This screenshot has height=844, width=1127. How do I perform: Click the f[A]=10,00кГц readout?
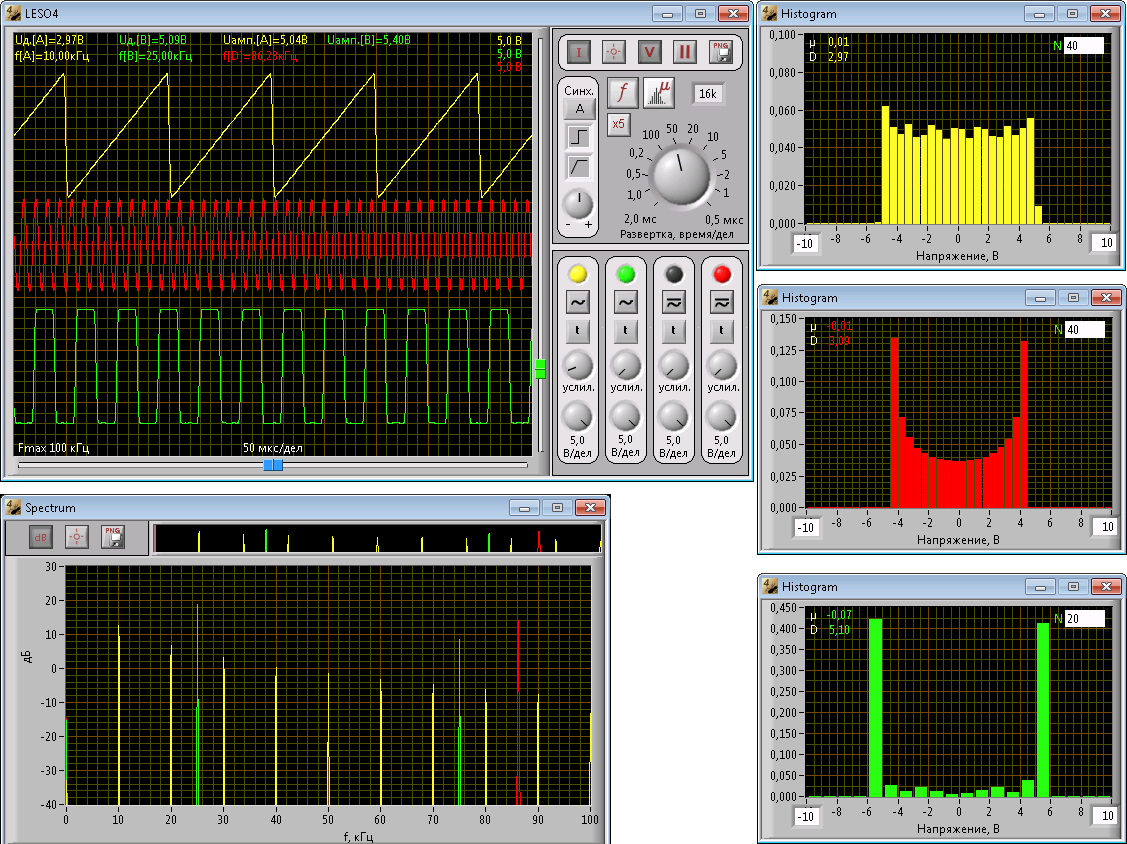point(52,55)
